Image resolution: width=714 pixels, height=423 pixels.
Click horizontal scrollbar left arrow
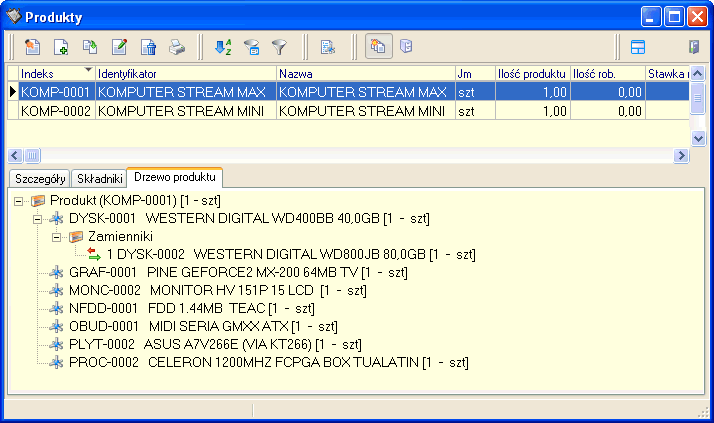[15, 156]
